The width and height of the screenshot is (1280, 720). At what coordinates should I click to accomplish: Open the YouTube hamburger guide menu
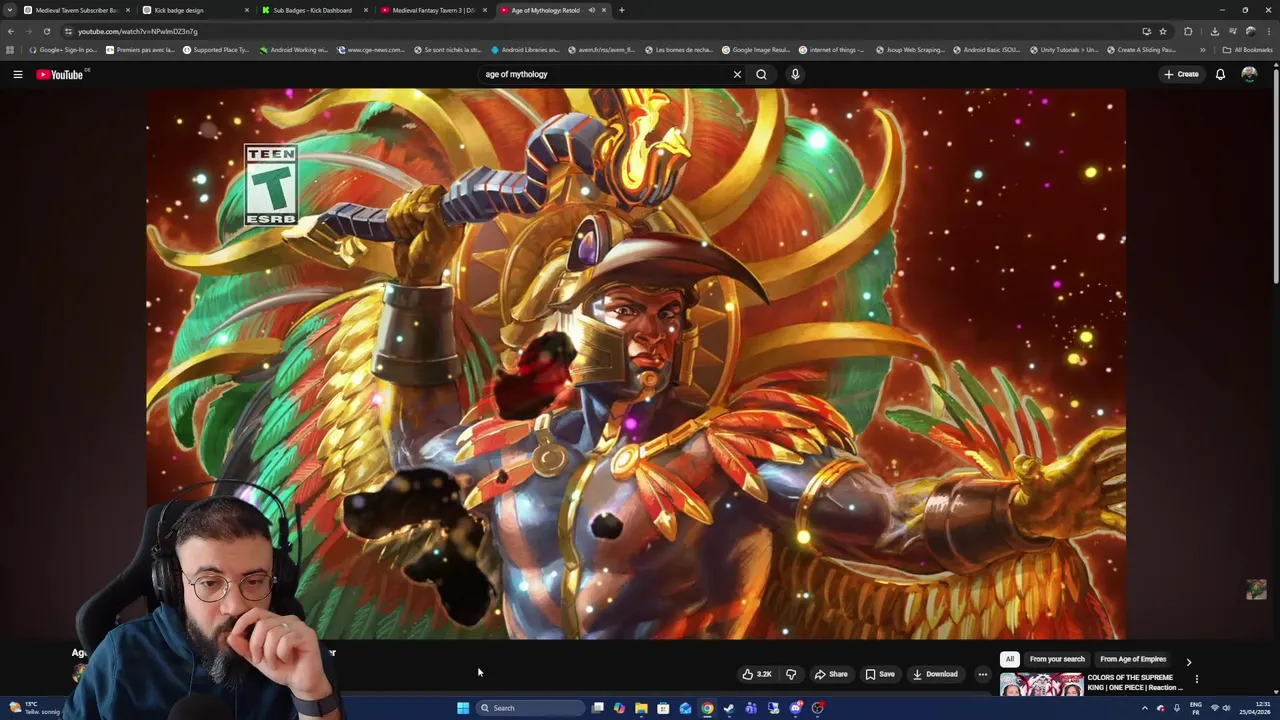tap(17, 74)
